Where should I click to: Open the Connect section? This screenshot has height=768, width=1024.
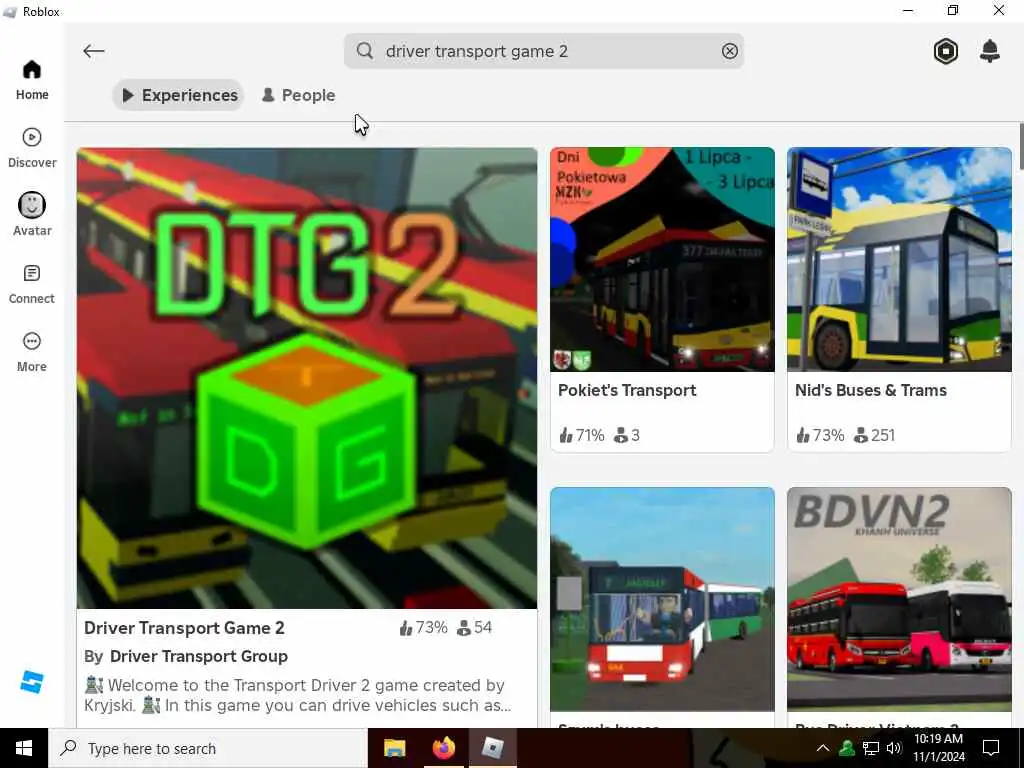point(32,284)
